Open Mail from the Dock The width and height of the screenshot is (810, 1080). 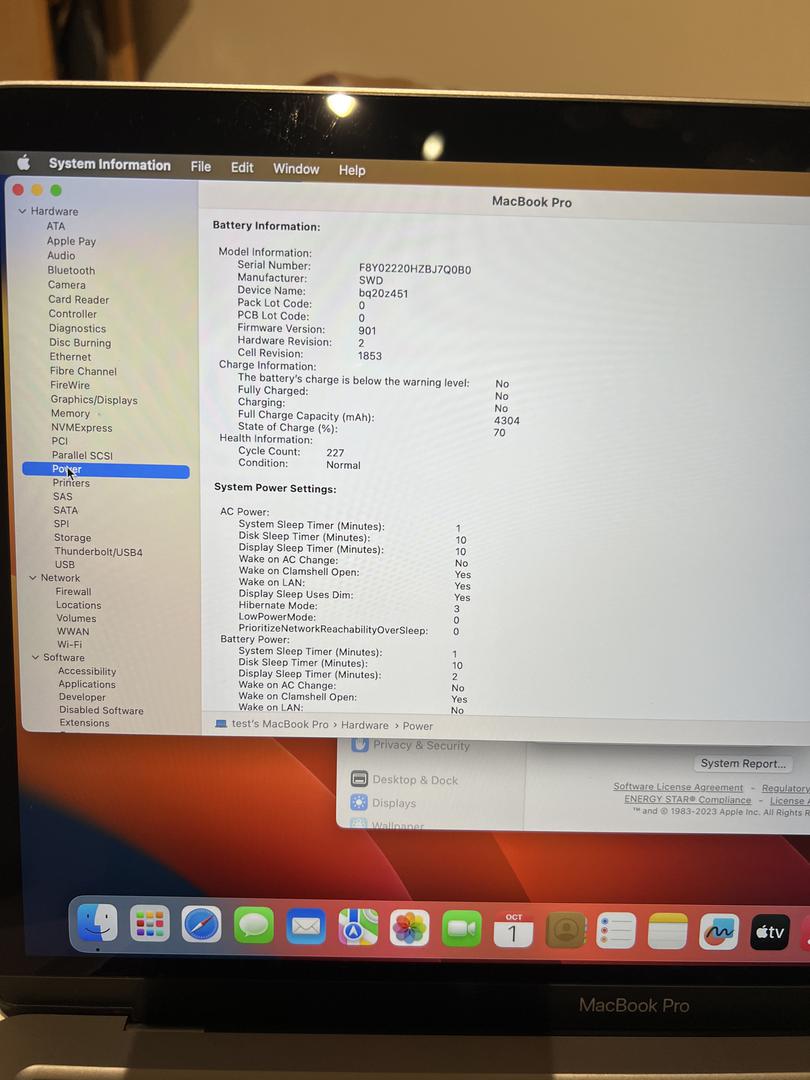pos(306,926)
